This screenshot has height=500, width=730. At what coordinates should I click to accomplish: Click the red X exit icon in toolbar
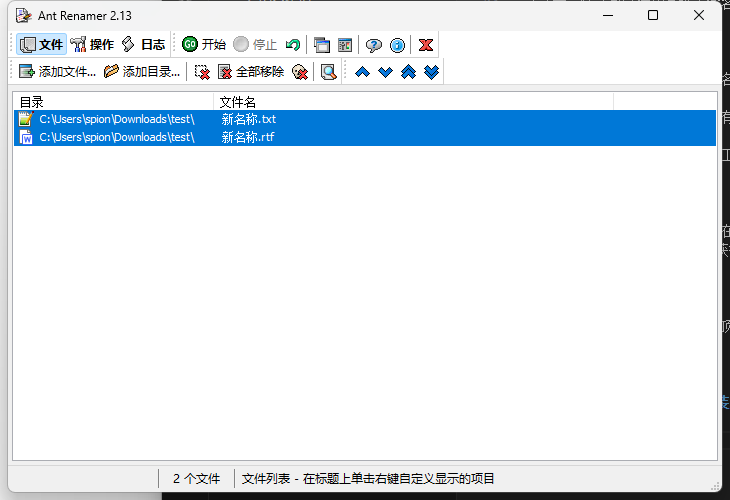tap(426, 45)
